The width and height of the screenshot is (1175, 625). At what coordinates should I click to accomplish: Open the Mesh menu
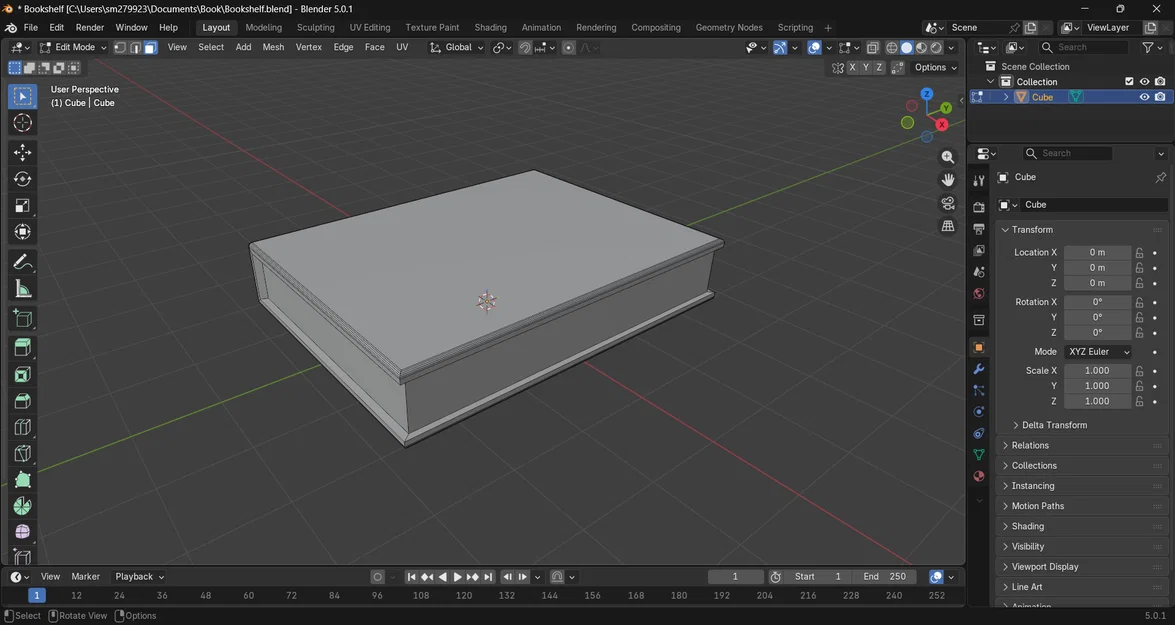[x=273, y=47]
